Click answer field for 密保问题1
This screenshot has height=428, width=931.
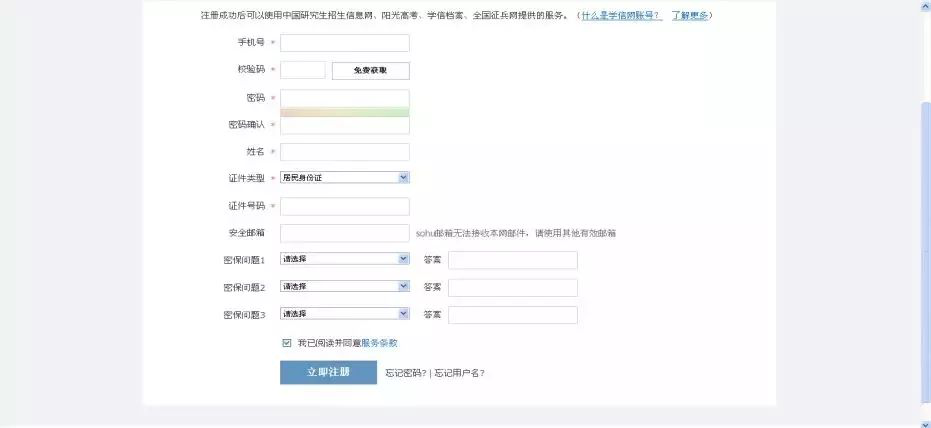point(512,260)
